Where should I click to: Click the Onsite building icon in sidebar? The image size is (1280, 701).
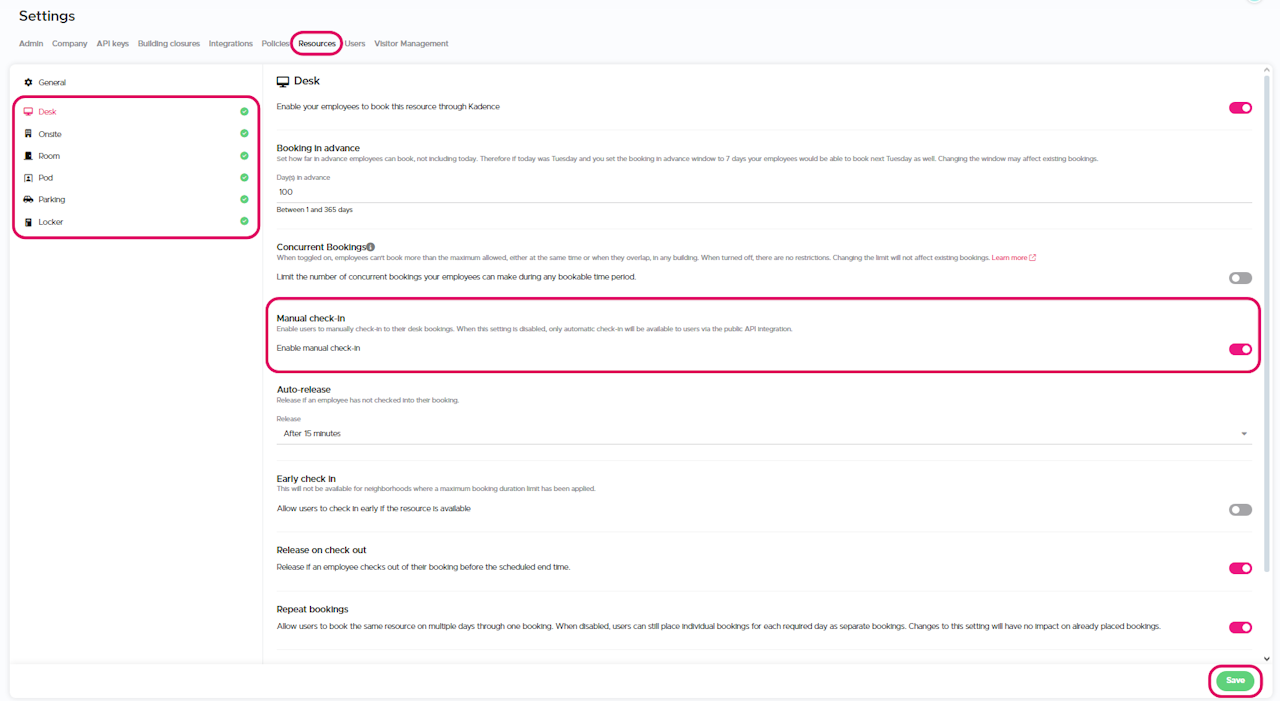tap(28, 134)
